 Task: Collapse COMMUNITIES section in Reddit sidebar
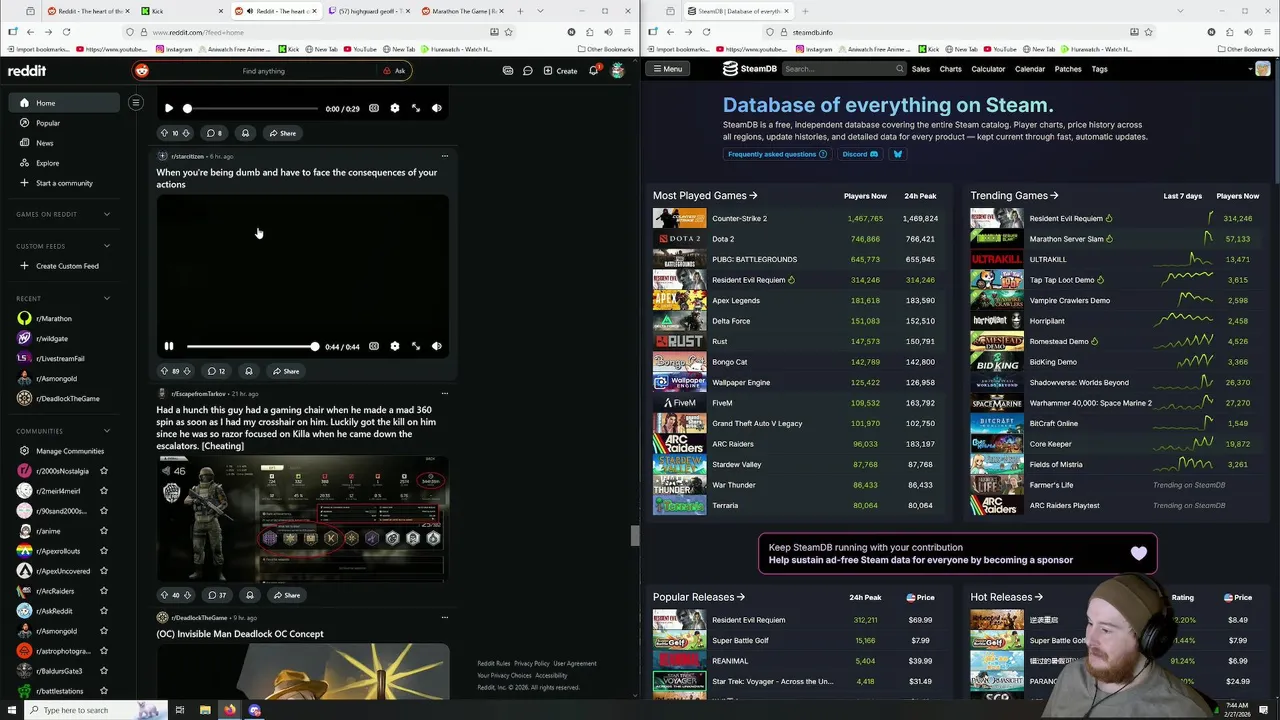click(x=107, y=431)
